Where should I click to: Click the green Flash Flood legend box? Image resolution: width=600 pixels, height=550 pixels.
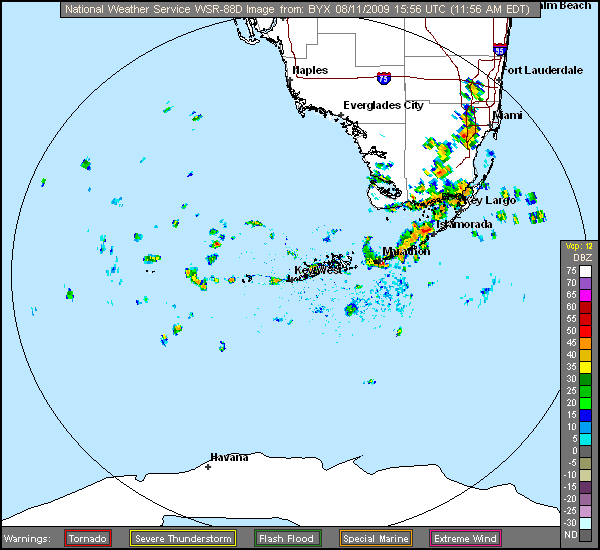(x=287, y=539)
